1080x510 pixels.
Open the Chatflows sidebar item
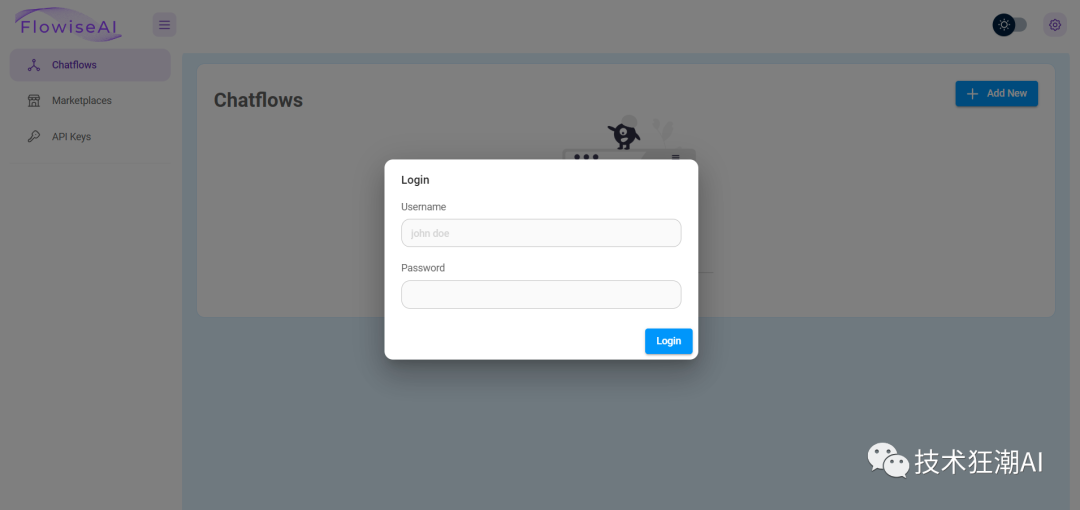[x=90, y=65]
